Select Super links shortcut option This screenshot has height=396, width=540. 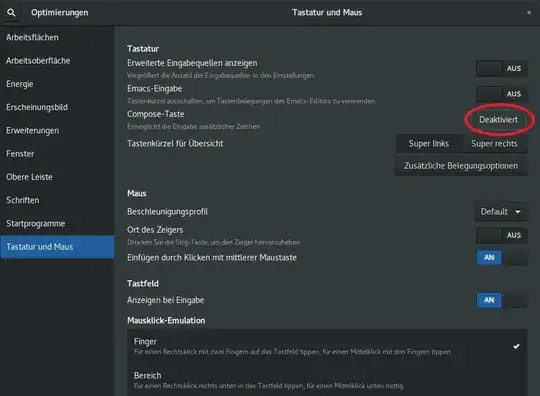tap(429, 144)
